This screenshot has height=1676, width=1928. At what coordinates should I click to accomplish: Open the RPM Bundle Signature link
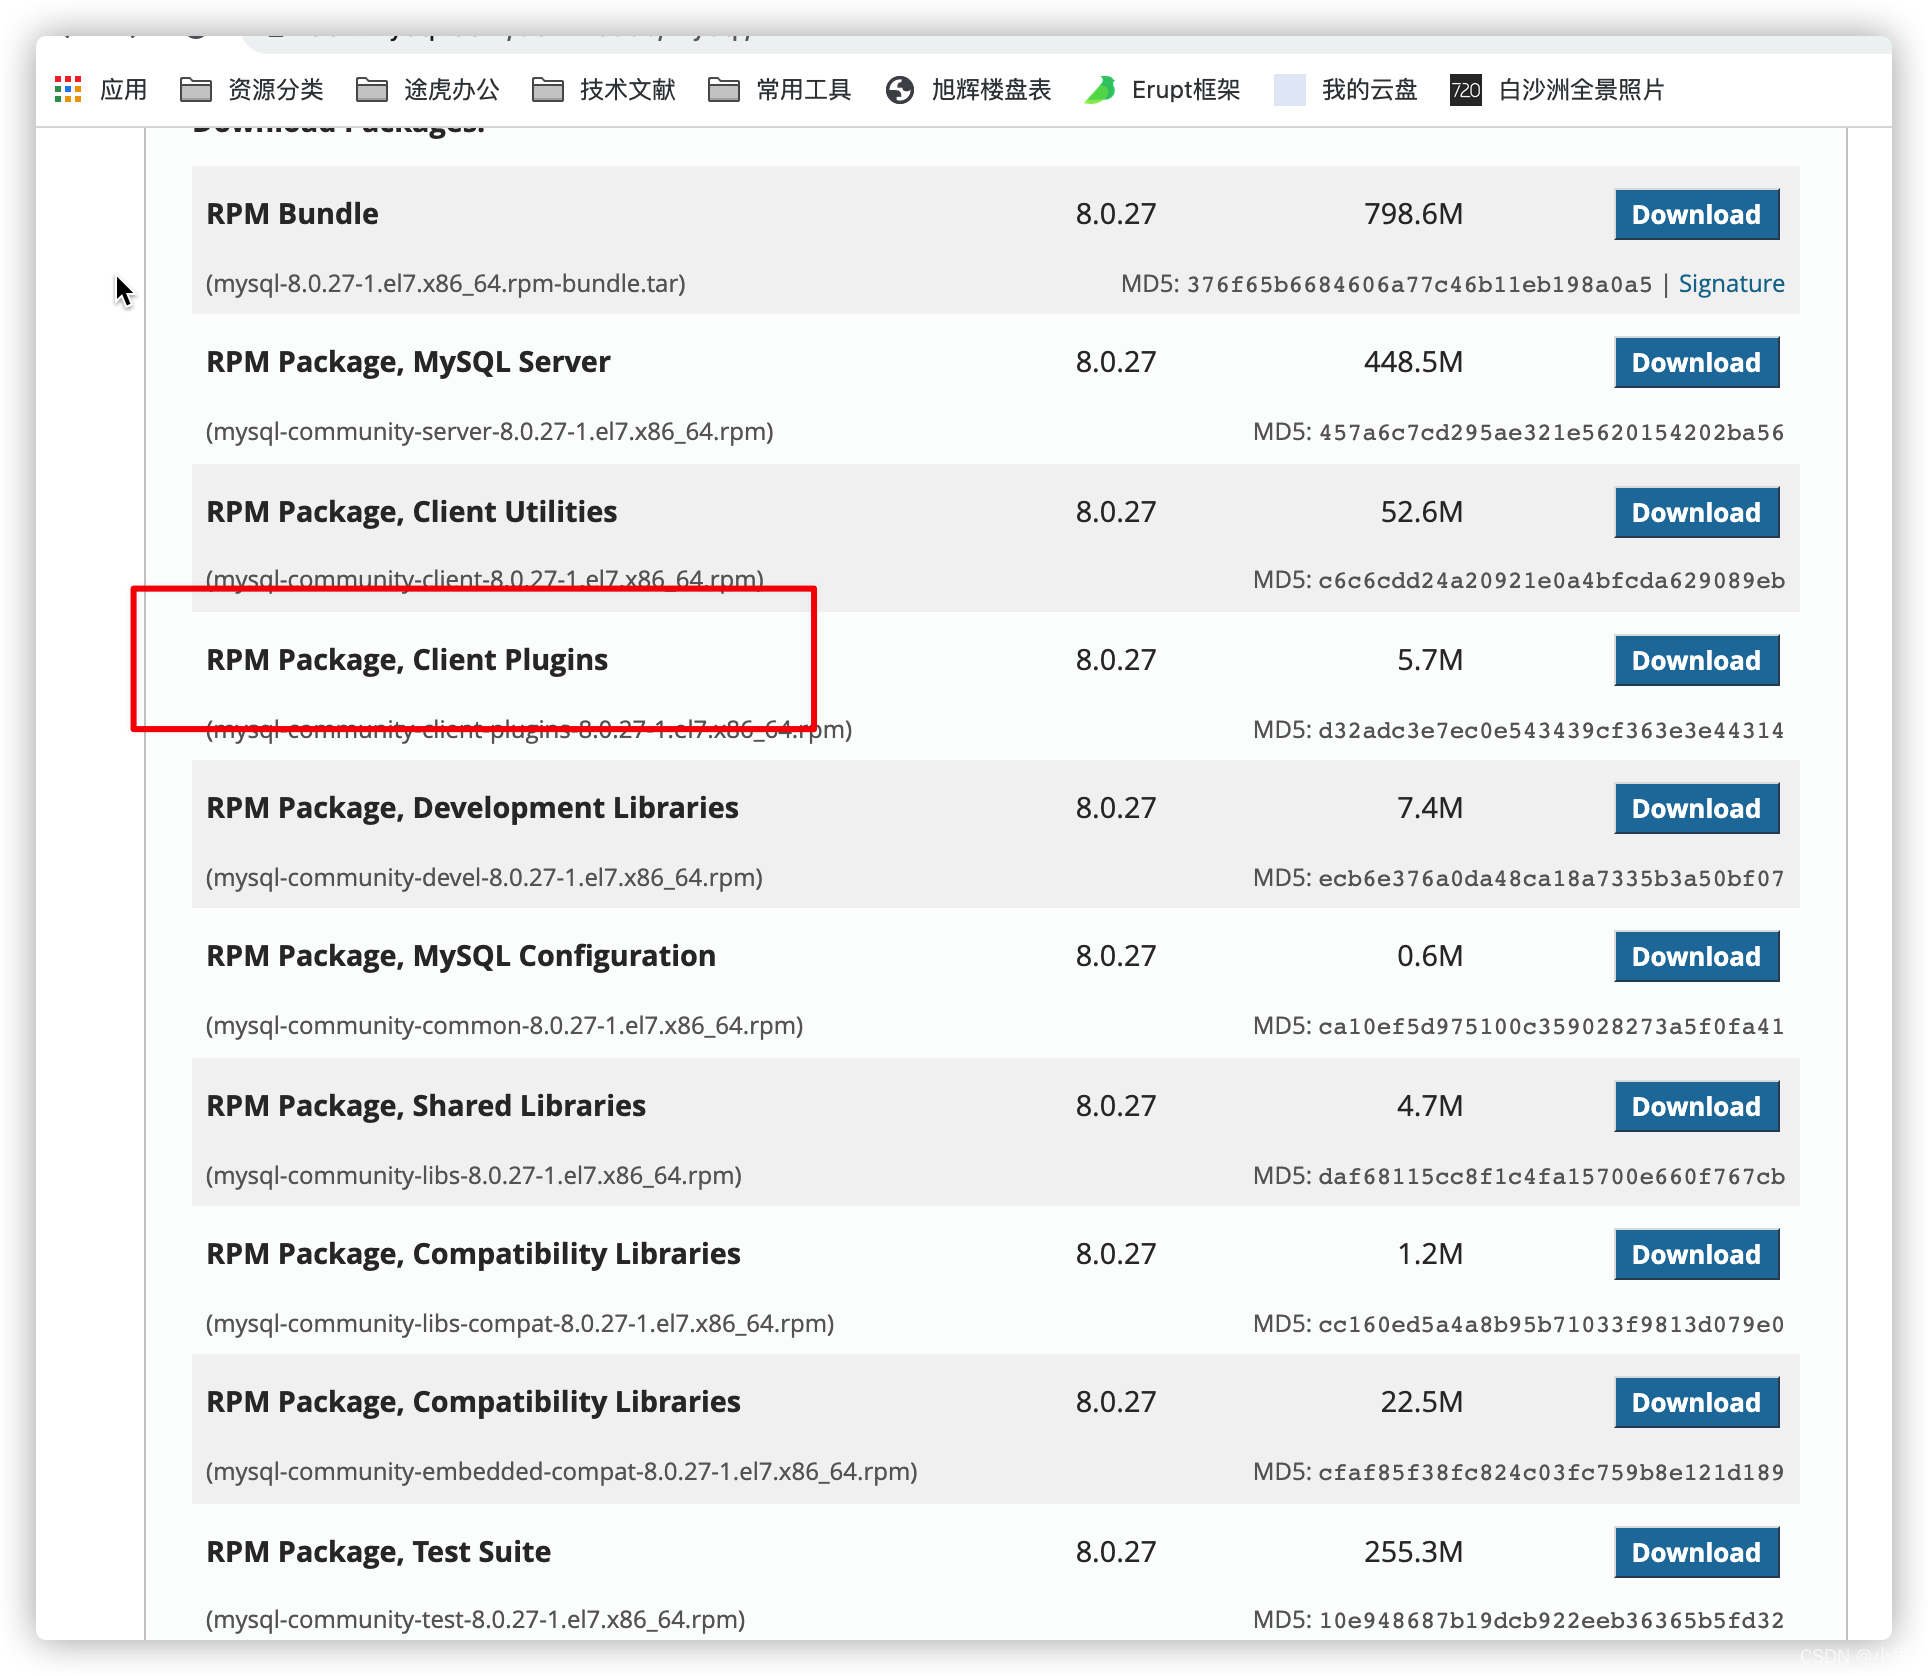tap(1731, 284)
